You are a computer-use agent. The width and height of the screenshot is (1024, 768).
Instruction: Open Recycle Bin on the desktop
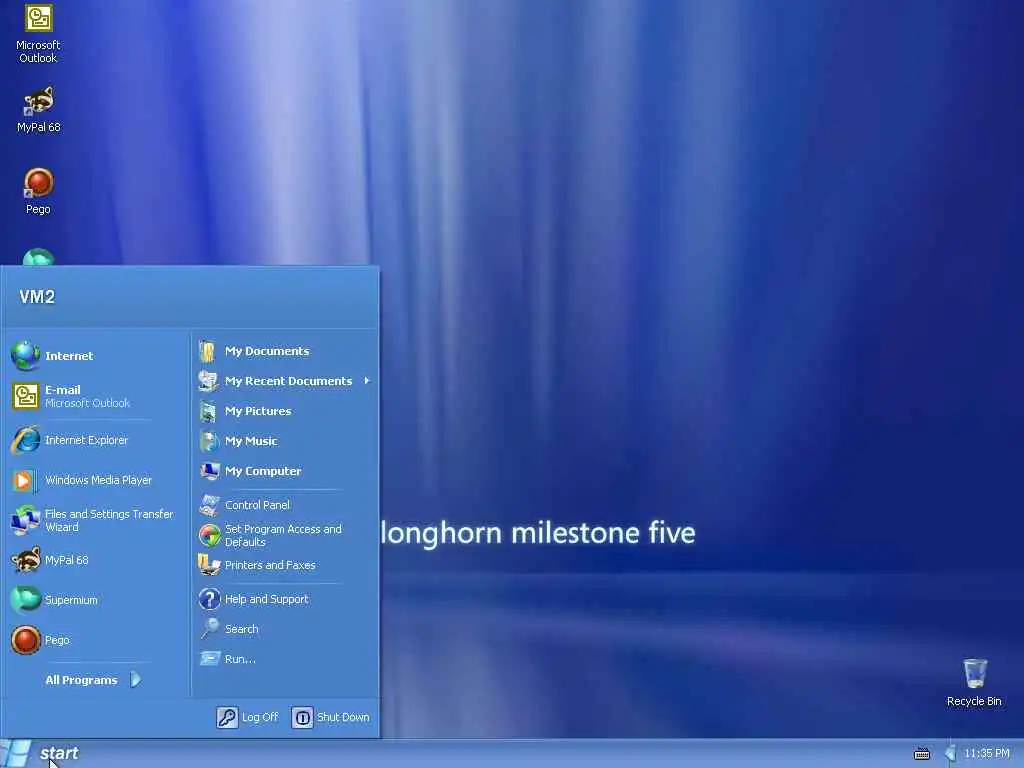(x=974, y=682)
